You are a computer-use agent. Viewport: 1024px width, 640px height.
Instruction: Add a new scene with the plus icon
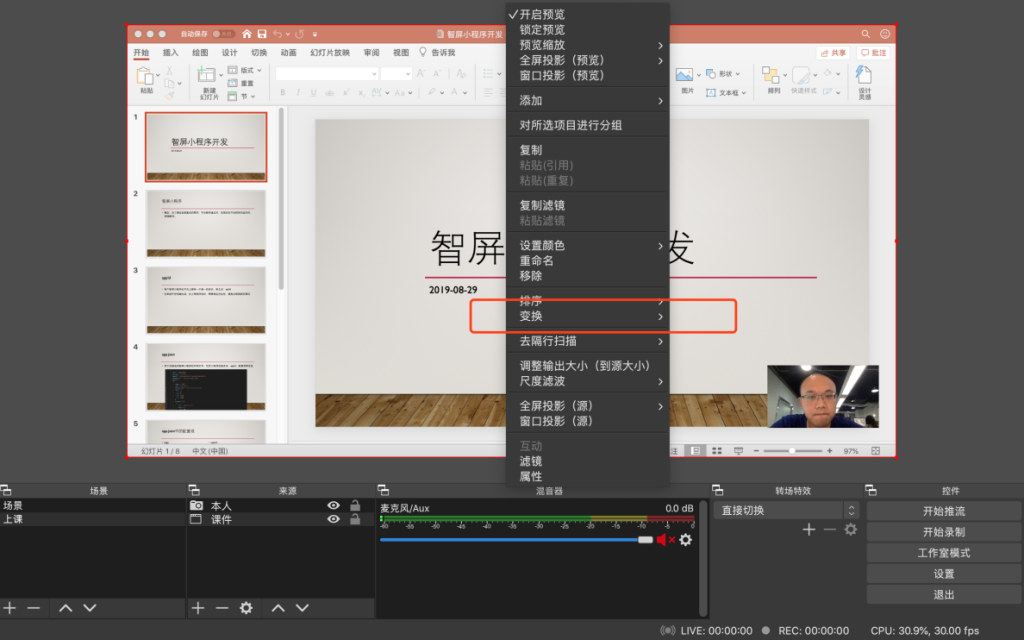[x=10, y=608]
